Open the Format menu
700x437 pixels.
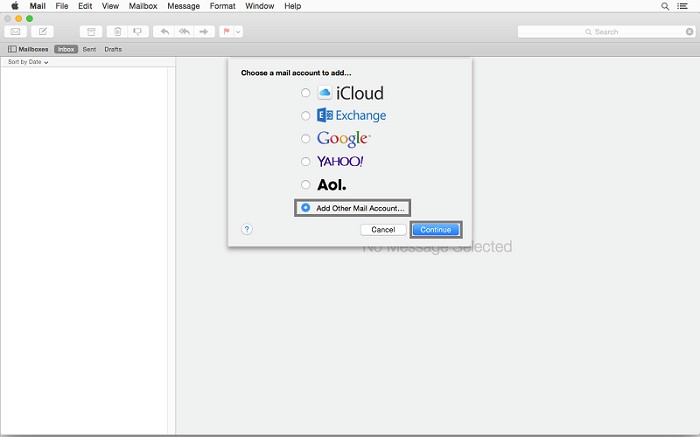tap(222, 6)
